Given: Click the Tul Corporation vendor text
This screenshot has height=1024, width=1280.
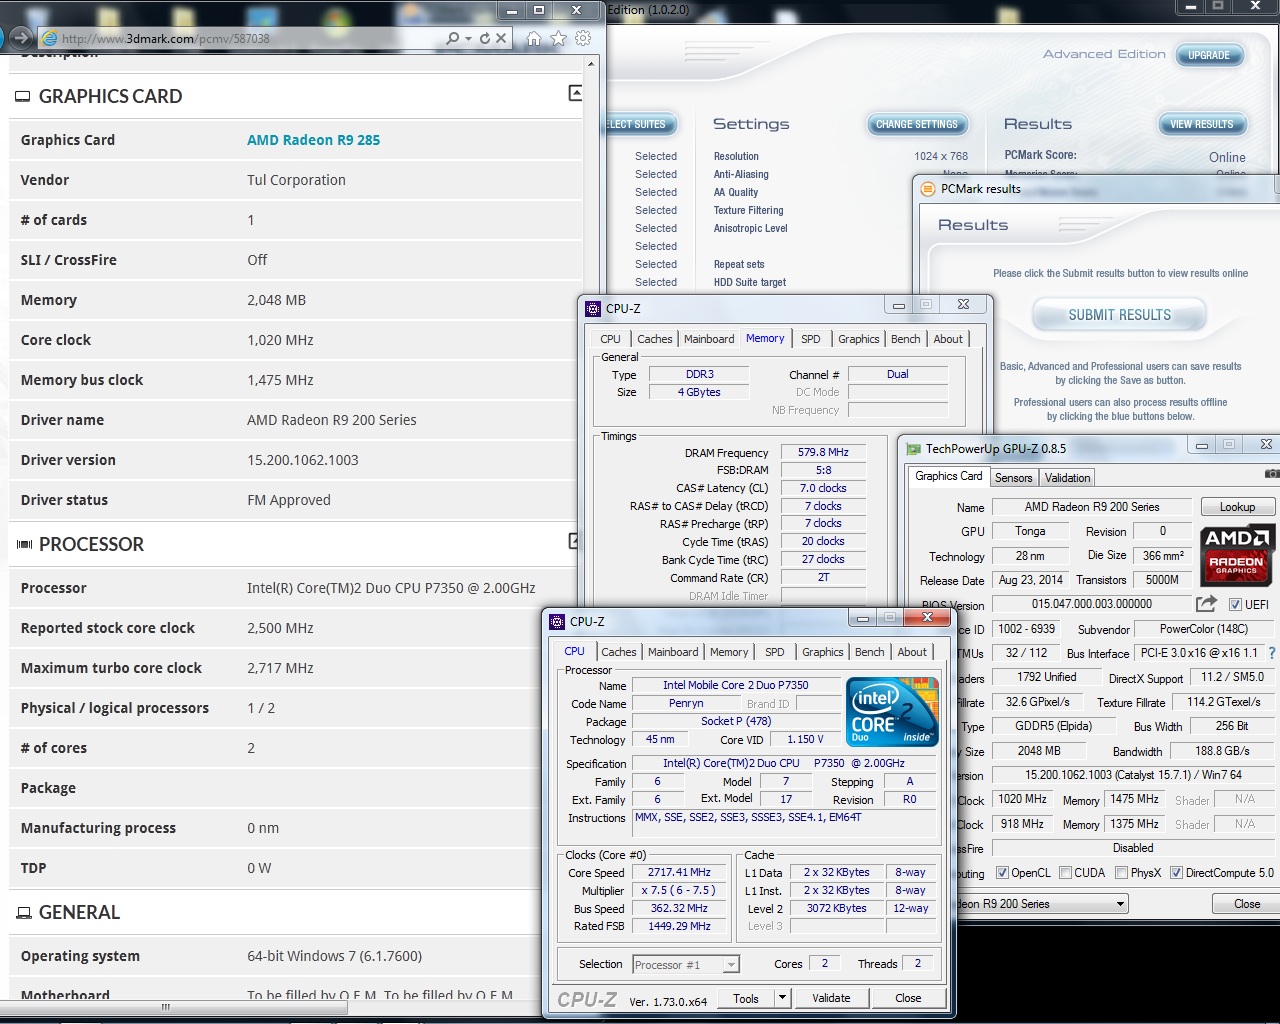Looking at the screenshot, I should 296,180.
